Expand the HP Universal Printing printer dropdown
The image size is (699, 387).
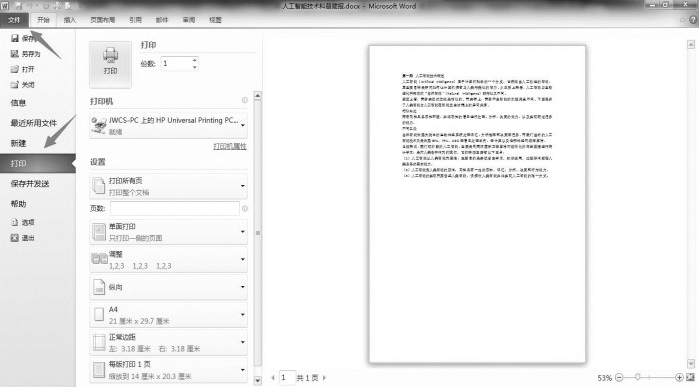click(x=169, y=125)
